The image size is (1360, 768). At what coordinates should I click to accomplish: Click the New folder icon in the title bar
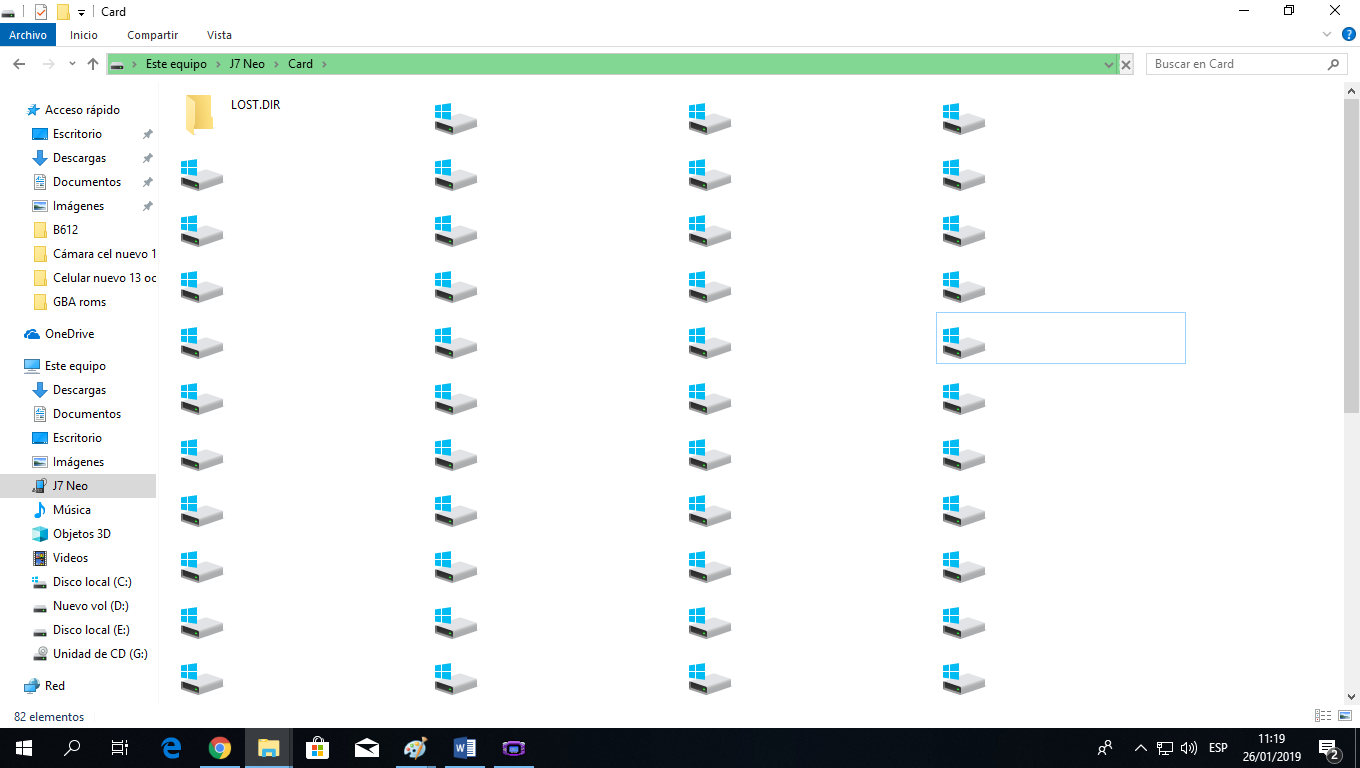click(63, 12)
